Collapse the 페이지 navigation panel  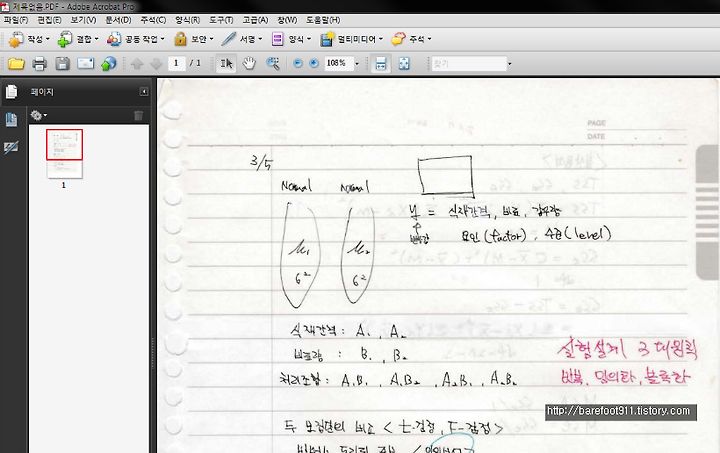pyautogui.click(x=144, y=92)
